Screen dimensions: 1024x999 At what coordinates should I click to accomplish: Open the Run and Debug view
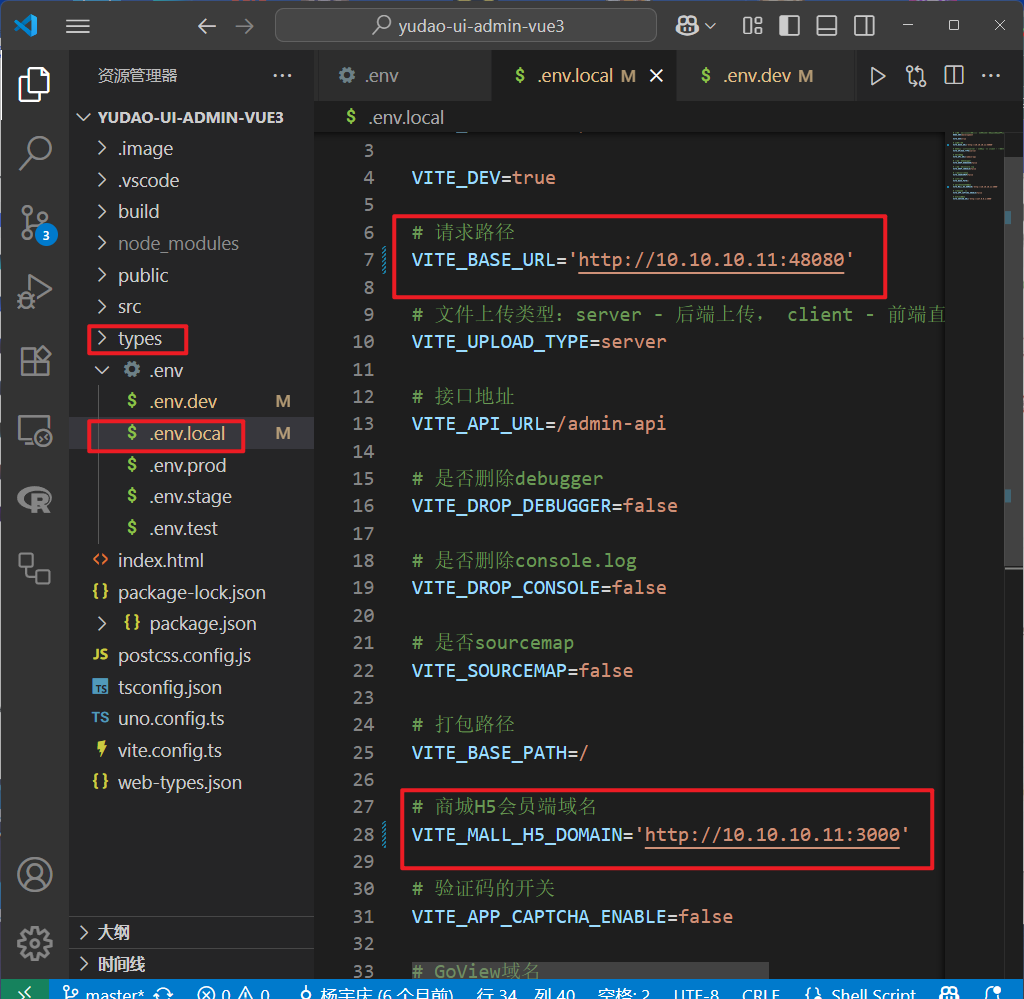point(35,292)
